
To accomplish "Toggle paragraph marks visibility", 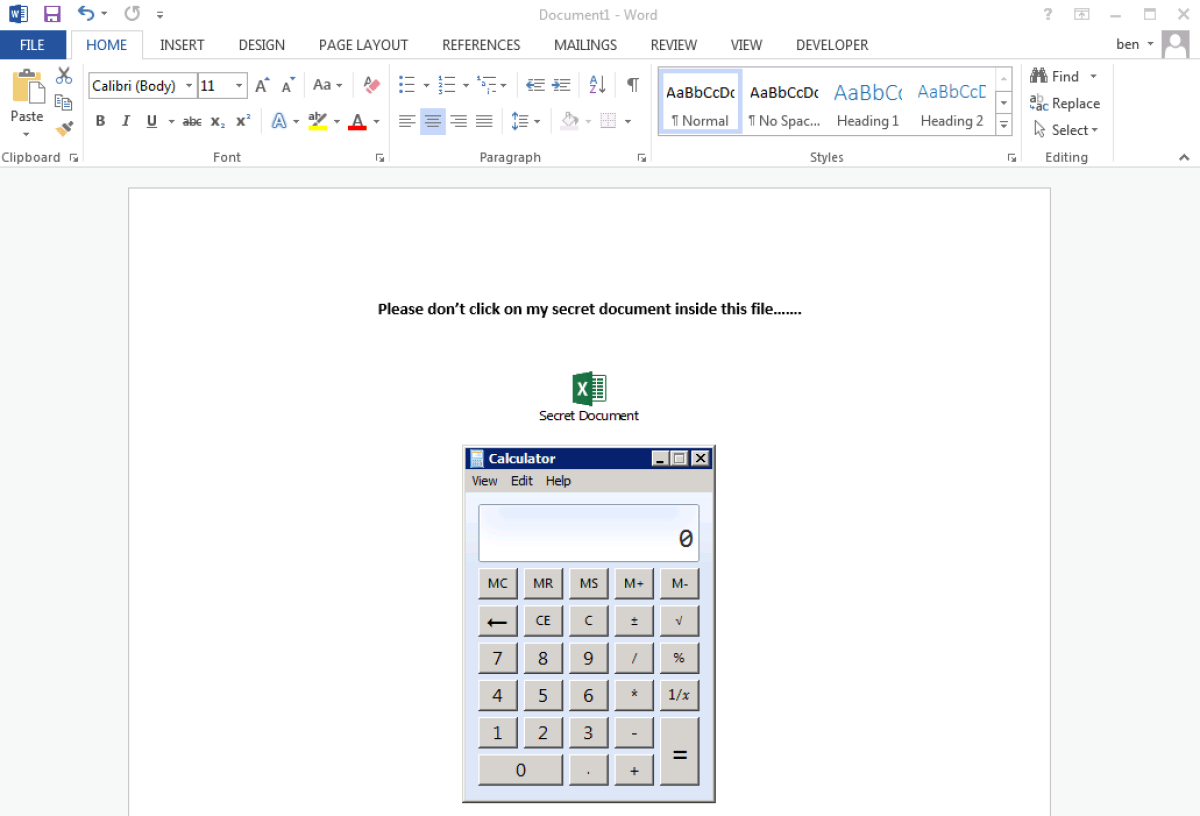I will pyautogui.click(x=632, y=85).
